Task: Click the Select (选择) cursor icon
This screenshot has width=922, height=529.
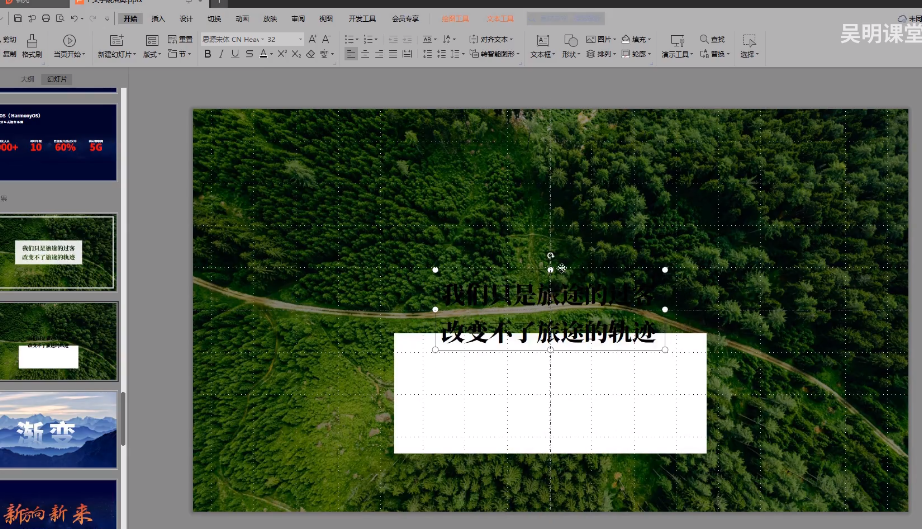Action: 749,41
